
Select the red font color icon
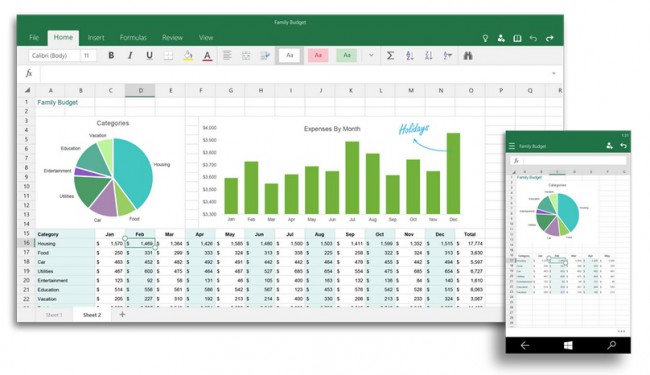tap(207, 56)
